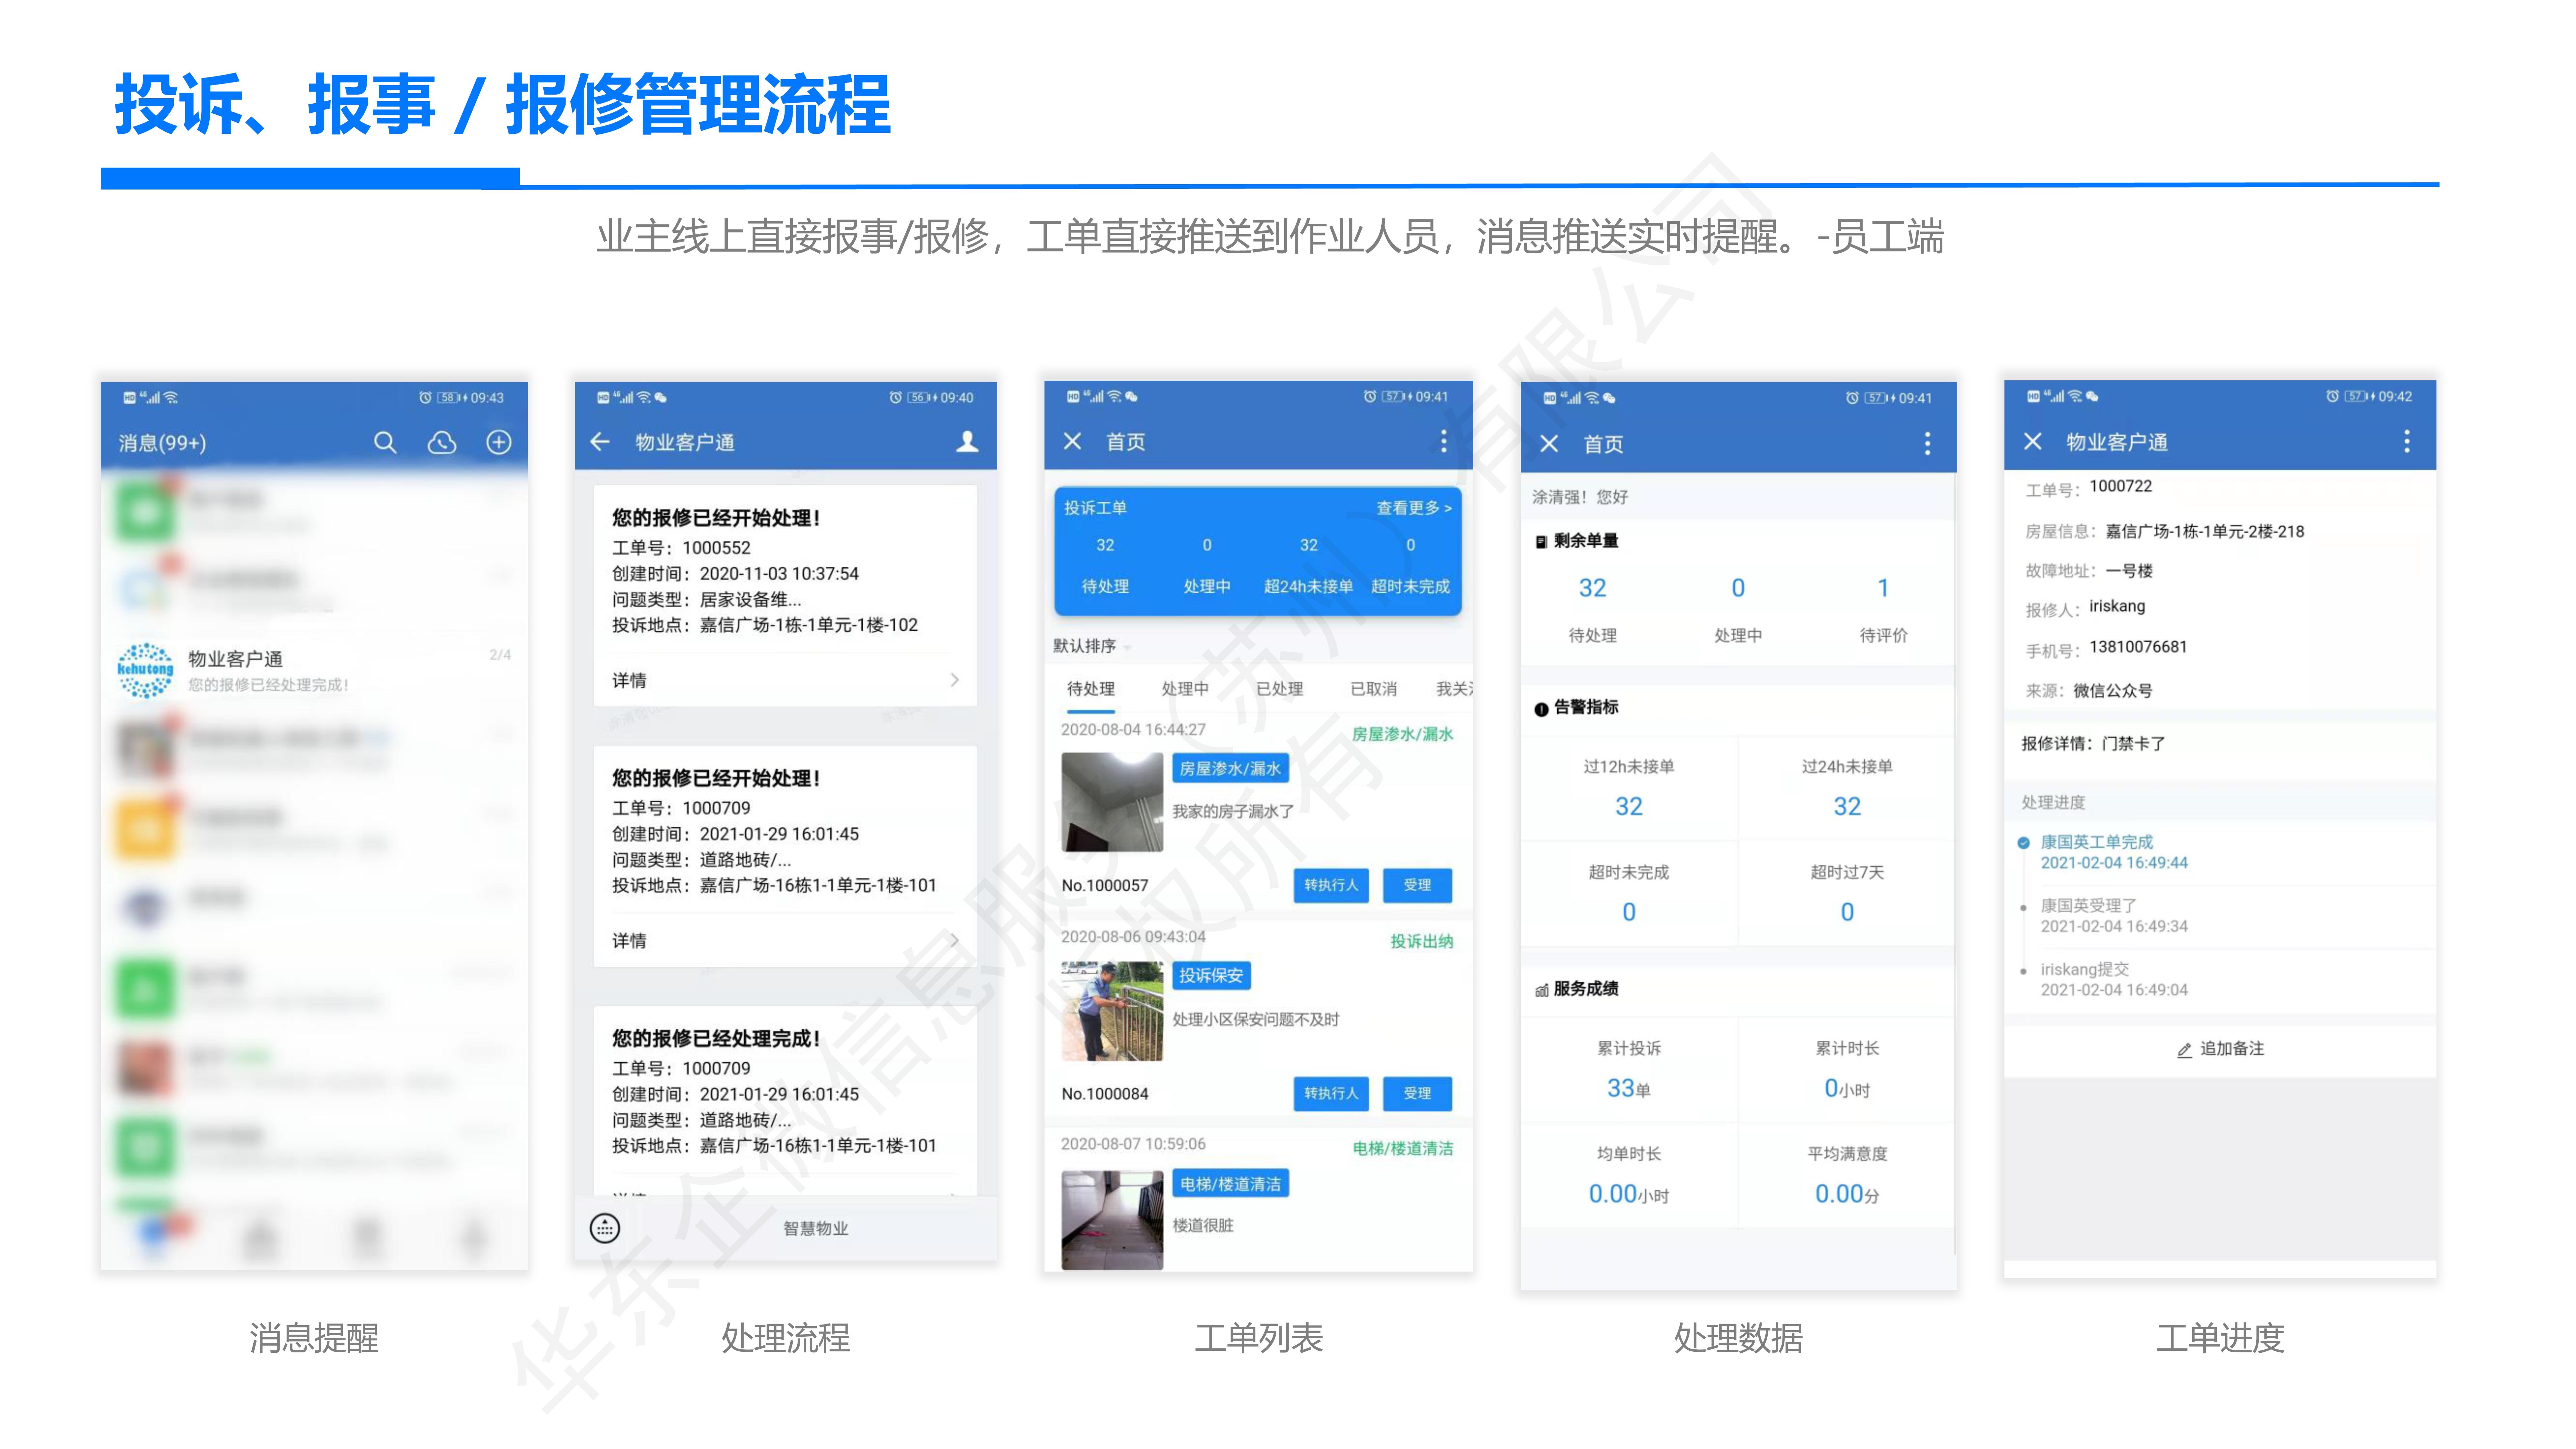Open the security guard photo thumbnail

(x=1112, y=1011)
